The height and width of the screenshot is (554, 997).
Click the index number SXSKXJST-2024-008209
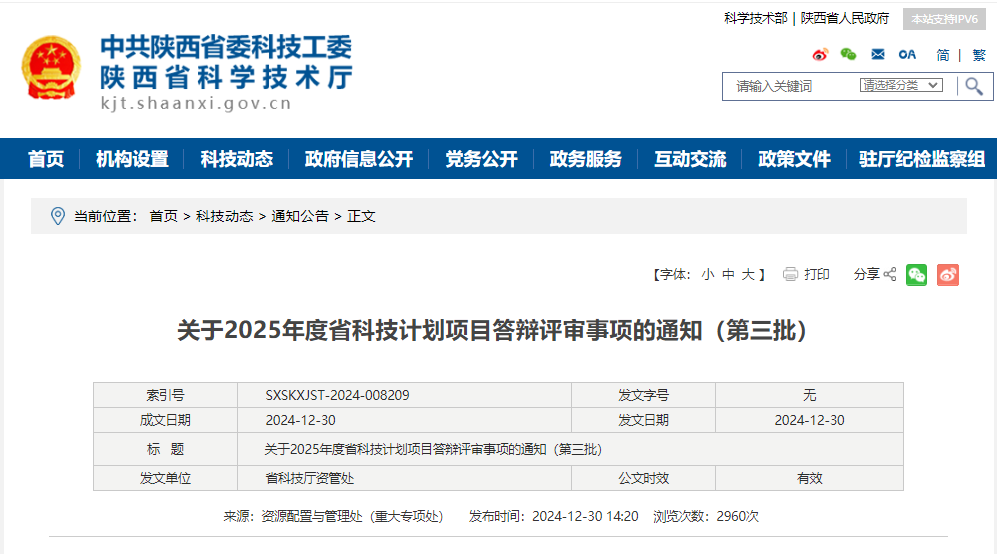coord(337,395)
